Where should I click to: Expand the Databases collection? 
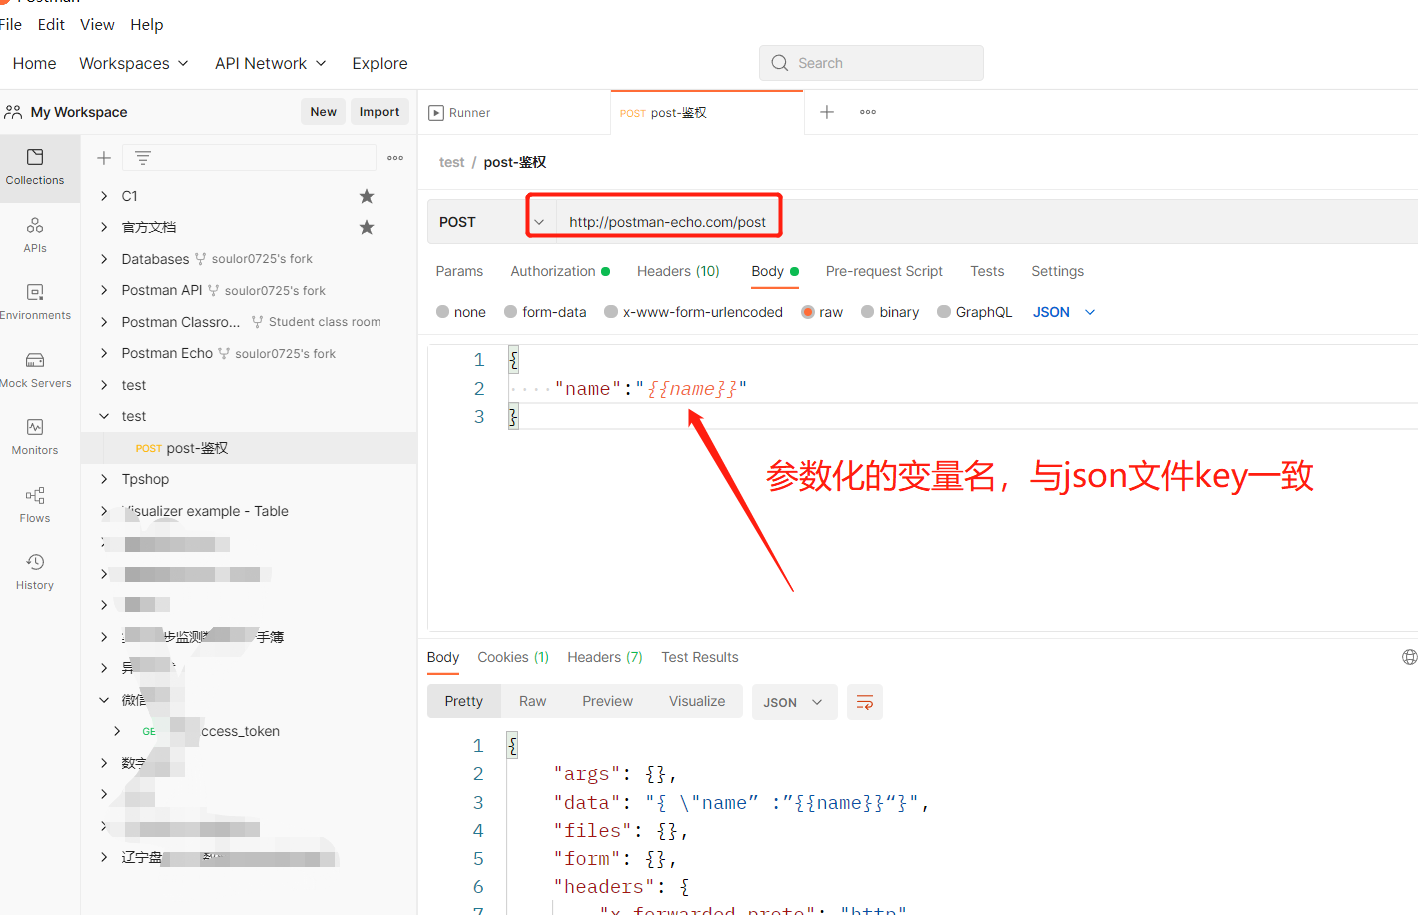click(104, 259)
